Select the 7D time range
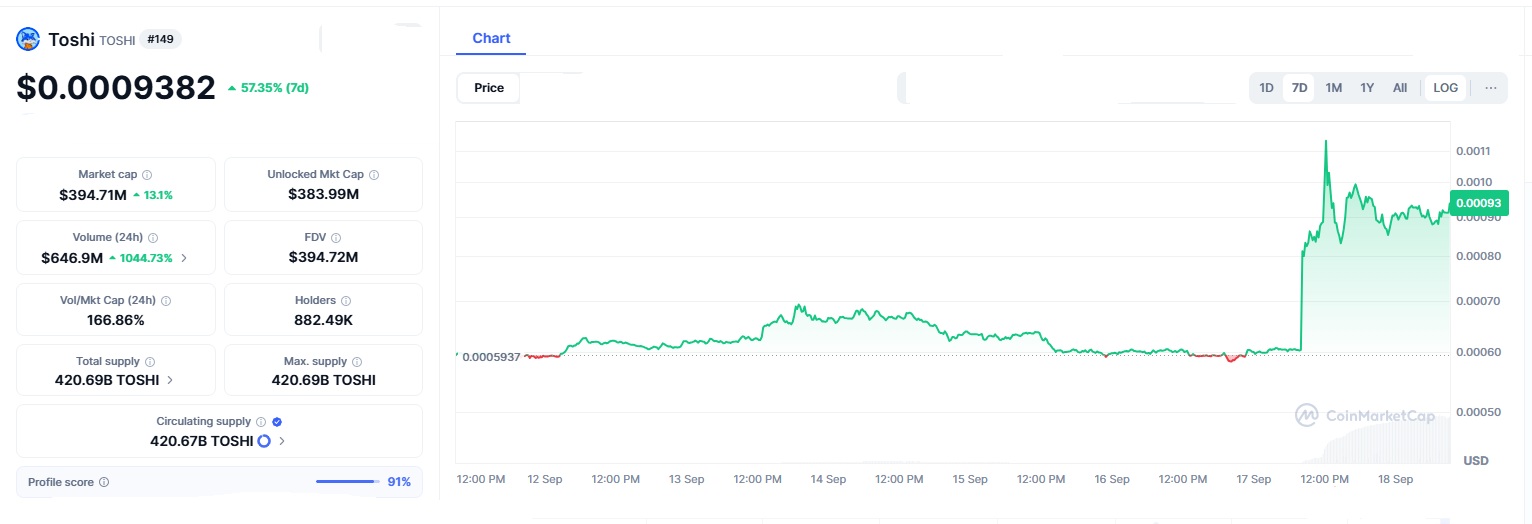 coord(1299,88)
